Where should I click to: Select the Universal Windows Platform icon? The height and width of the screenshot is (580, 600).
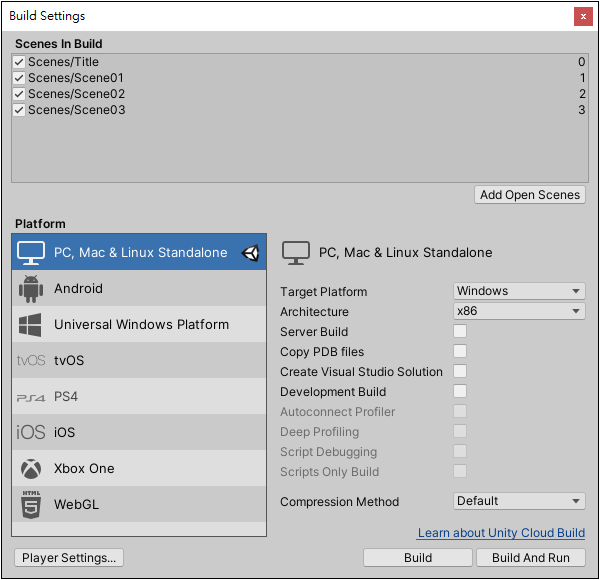click(x=30, y=325)
